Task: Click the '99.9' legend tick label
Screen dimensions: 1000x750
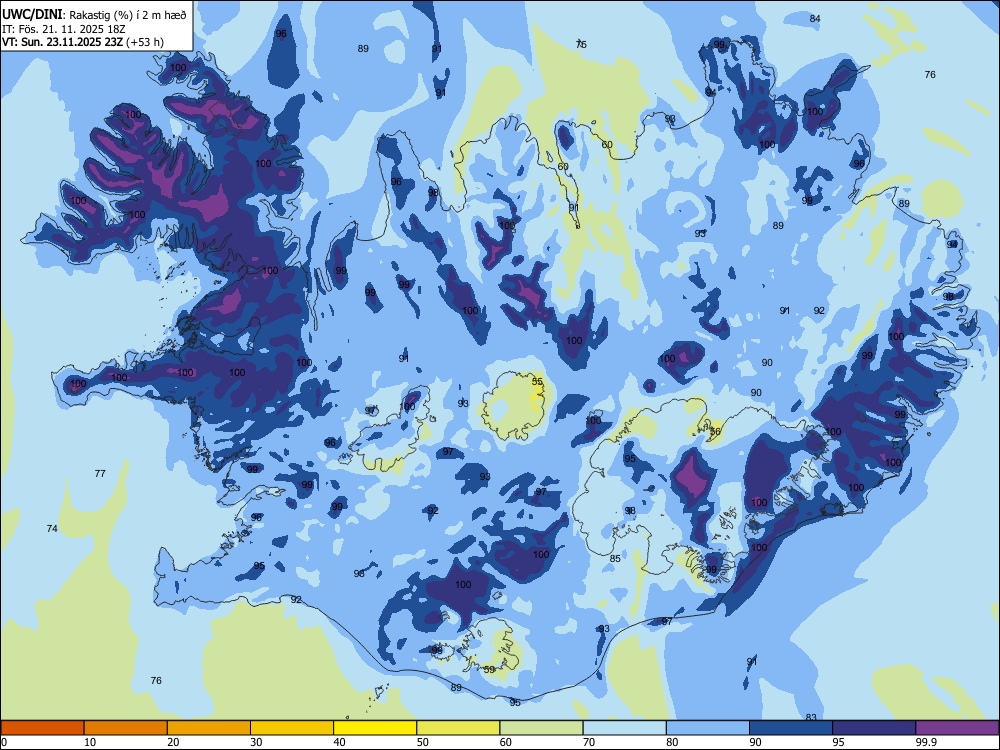Action: [926, 742]
